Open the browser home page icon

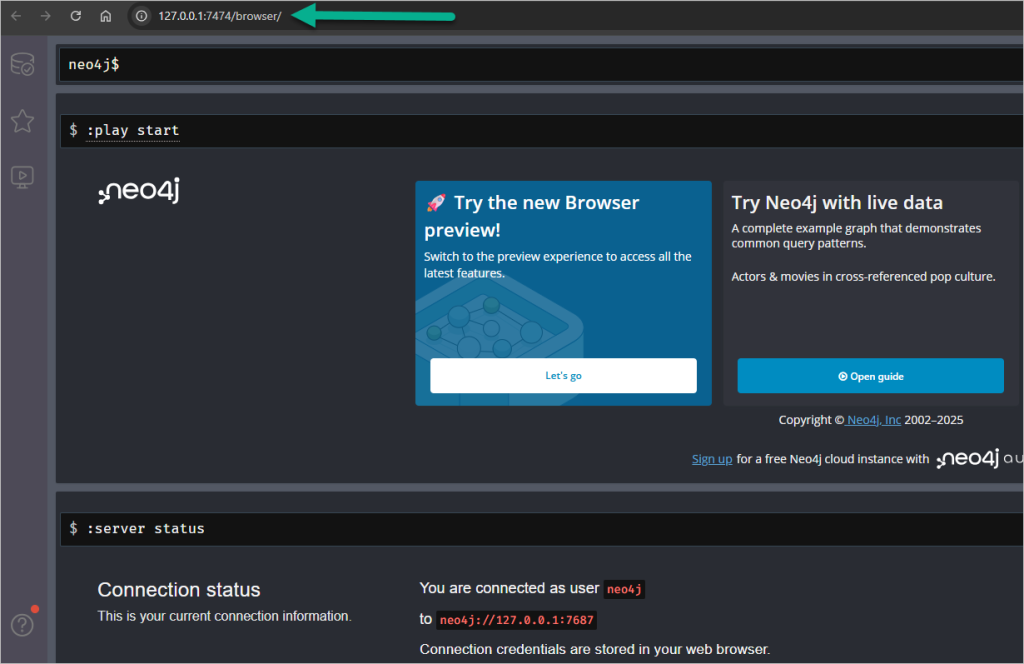(x=106, y=16)
